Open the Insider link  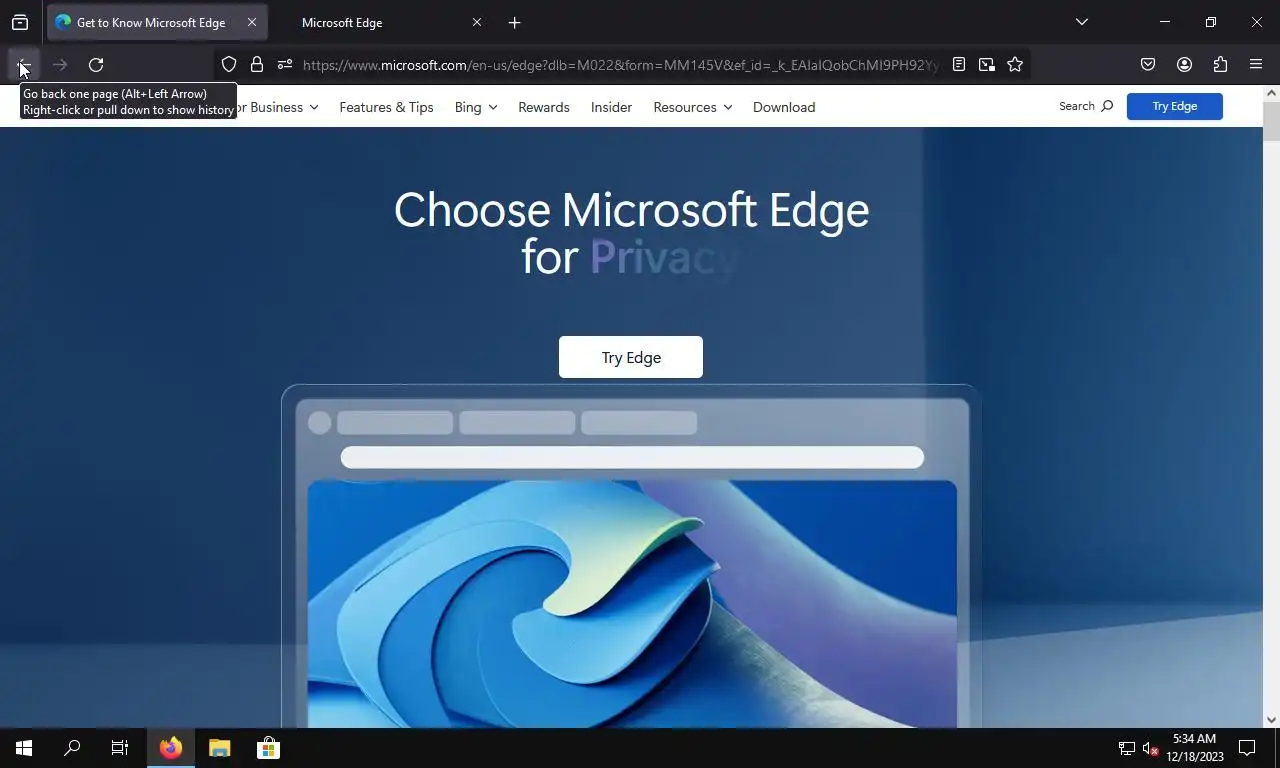(611, 107)
